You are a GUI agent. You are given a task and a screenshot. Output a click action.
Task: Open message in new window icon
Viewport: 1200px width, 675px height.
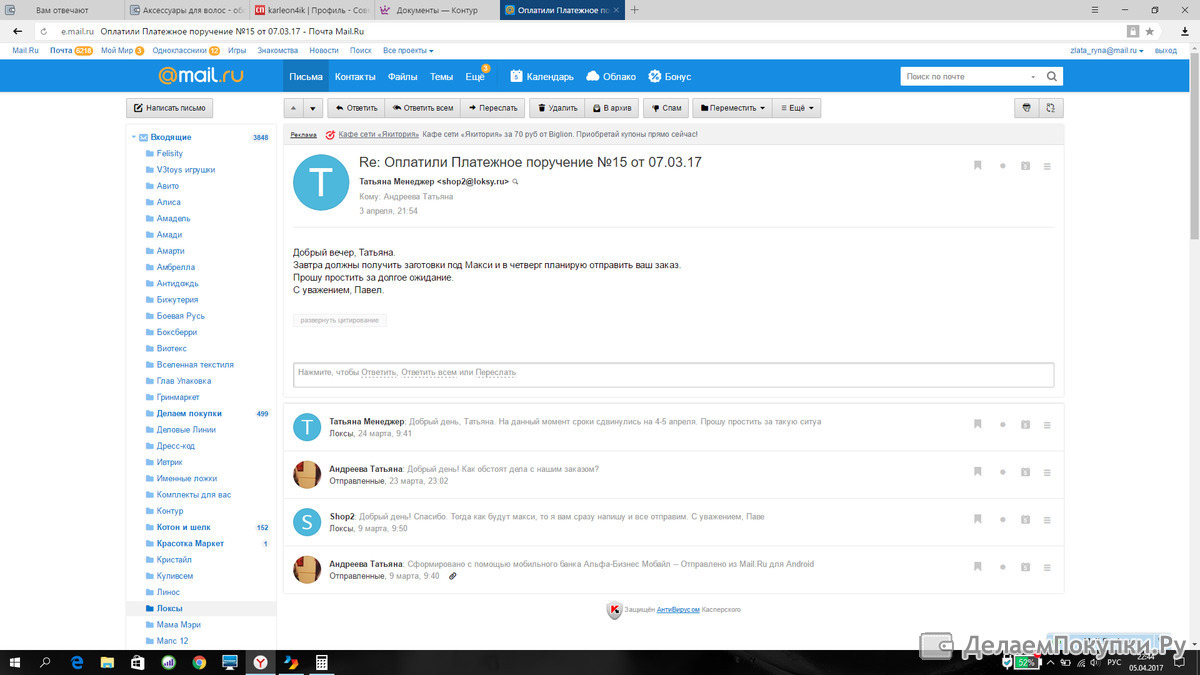coord(1050,108)
